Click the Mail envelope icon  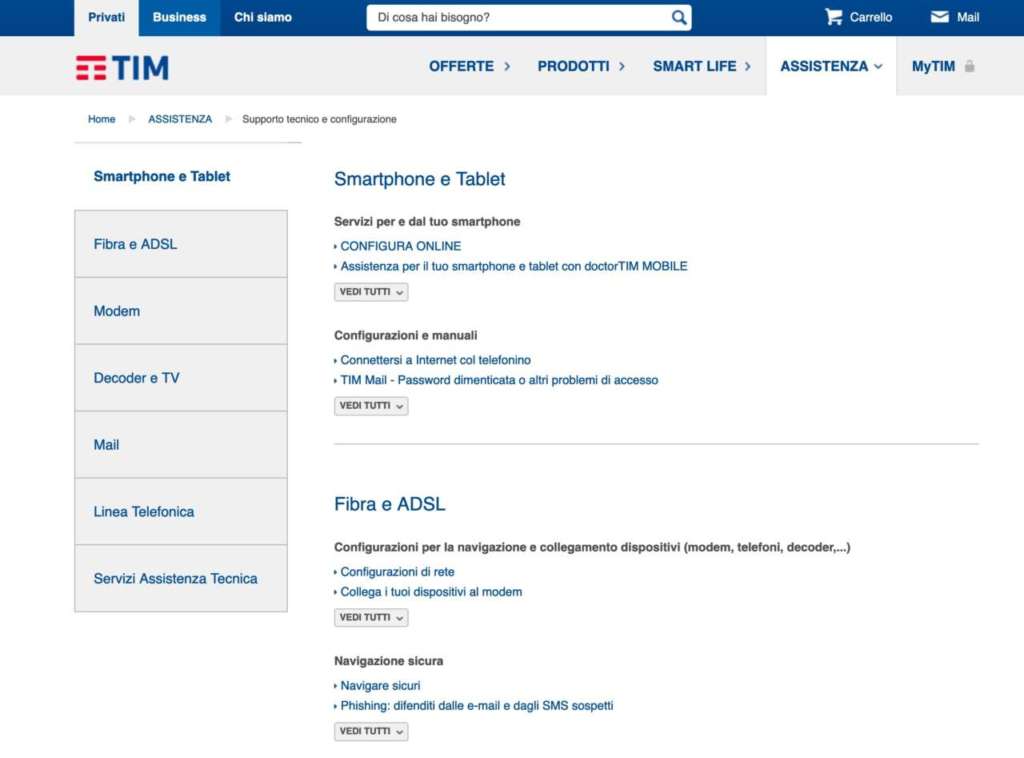coord(940,17)
